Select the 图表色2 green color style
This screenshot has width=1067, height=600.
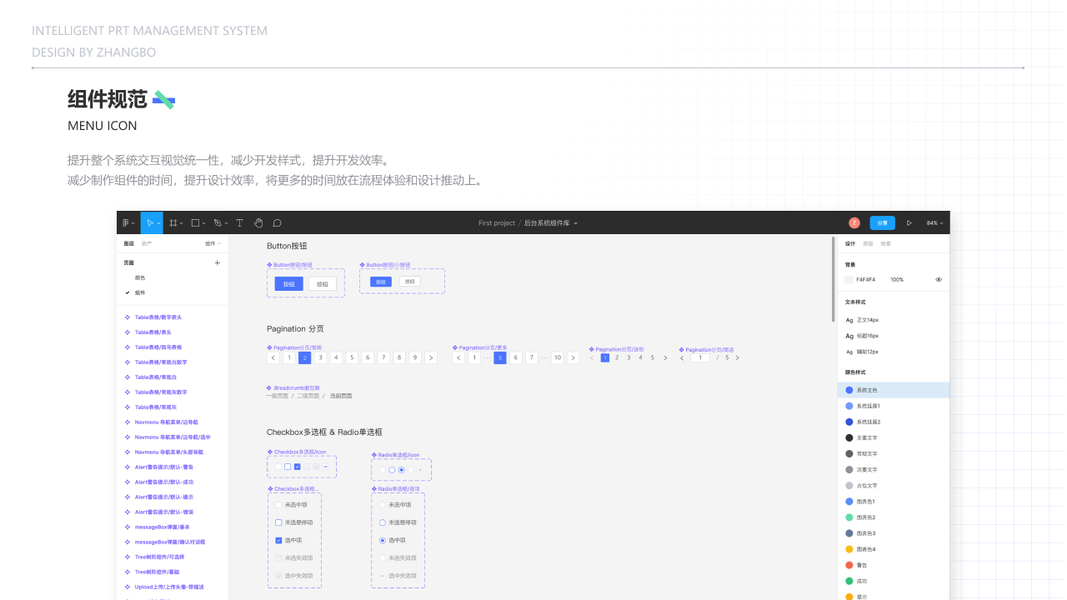(893, 517)
